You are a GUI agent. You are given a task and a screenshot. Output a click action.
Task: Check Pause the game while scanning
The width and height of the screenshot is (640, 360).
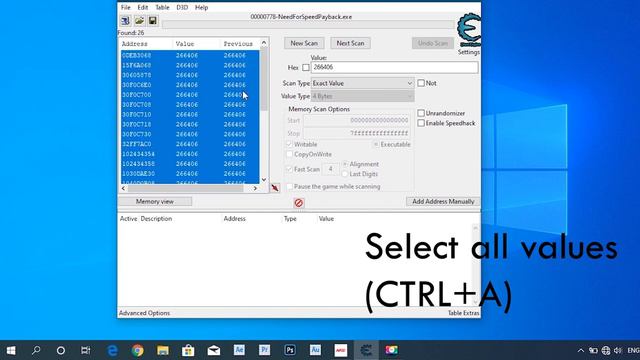coord(289,187)
